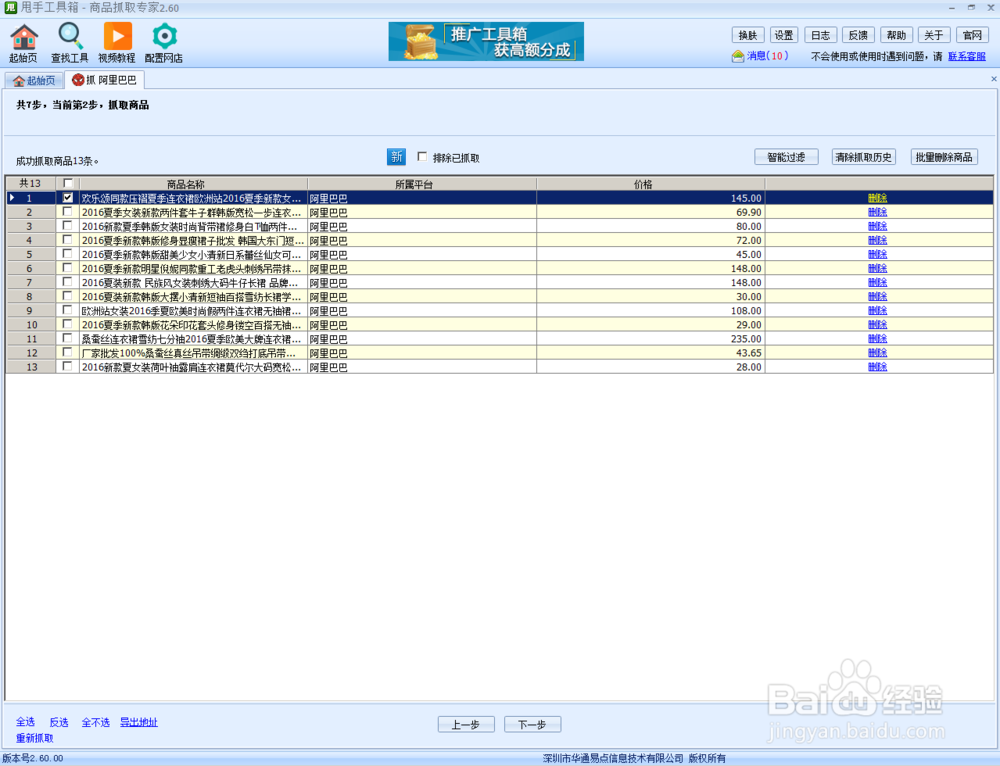Image resolution: width=1000 pixels, height=766 pixels.
Task: Click the 批量删除商品 button
Action: (x=944, y=157)
